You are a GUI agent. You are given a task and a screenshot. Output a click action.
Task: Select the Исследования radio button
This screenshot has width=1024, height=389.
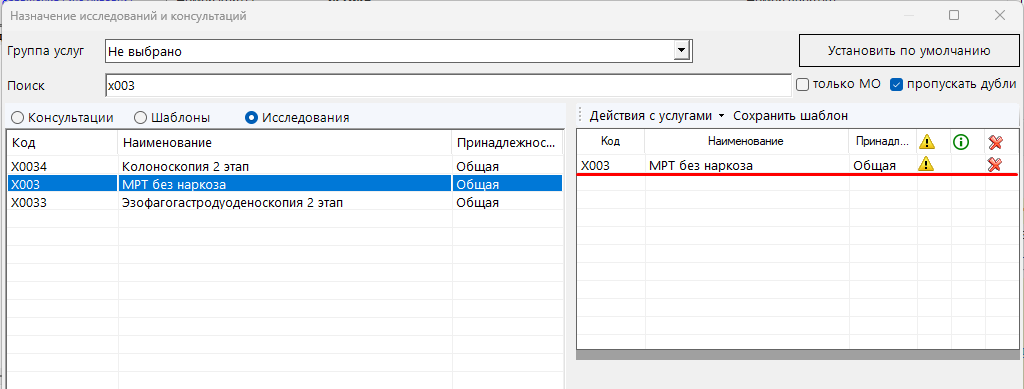click(251, 118)
